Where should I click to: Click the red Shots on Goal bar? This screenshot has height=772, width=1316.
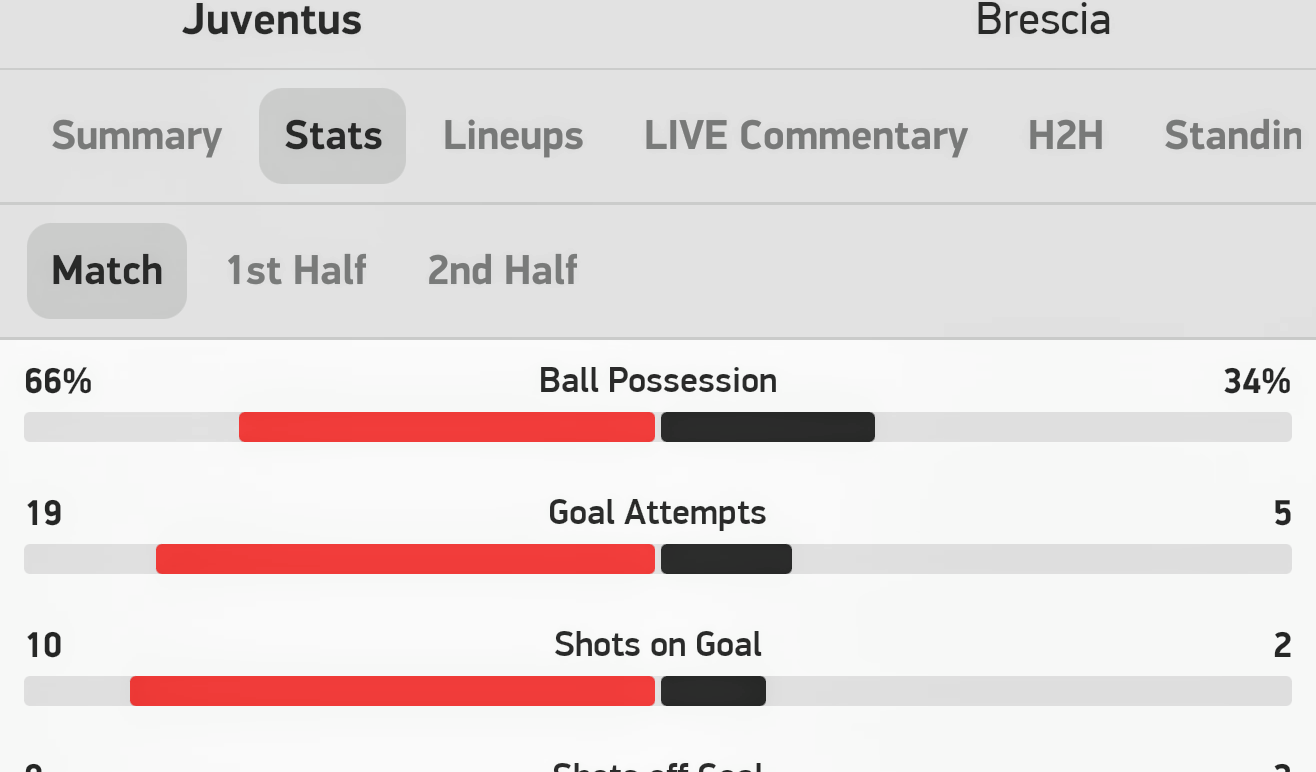tap(392, 691)
